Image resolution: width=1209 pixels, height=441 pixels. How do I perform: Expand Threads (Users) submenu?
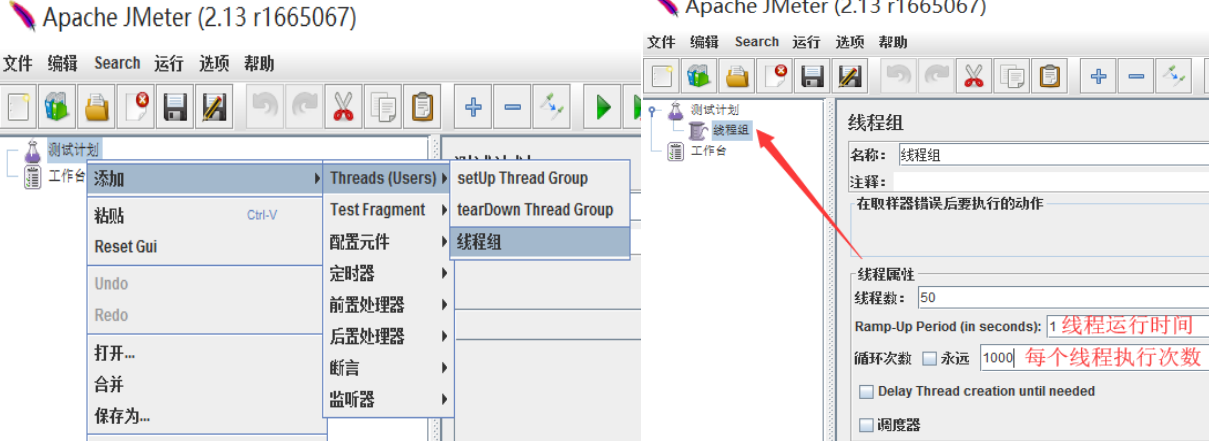coord(389,178)
